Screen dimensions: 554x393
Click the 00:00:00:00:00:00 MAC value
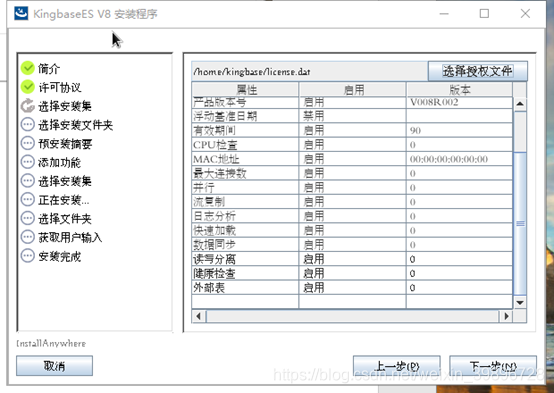pos(449,159)
